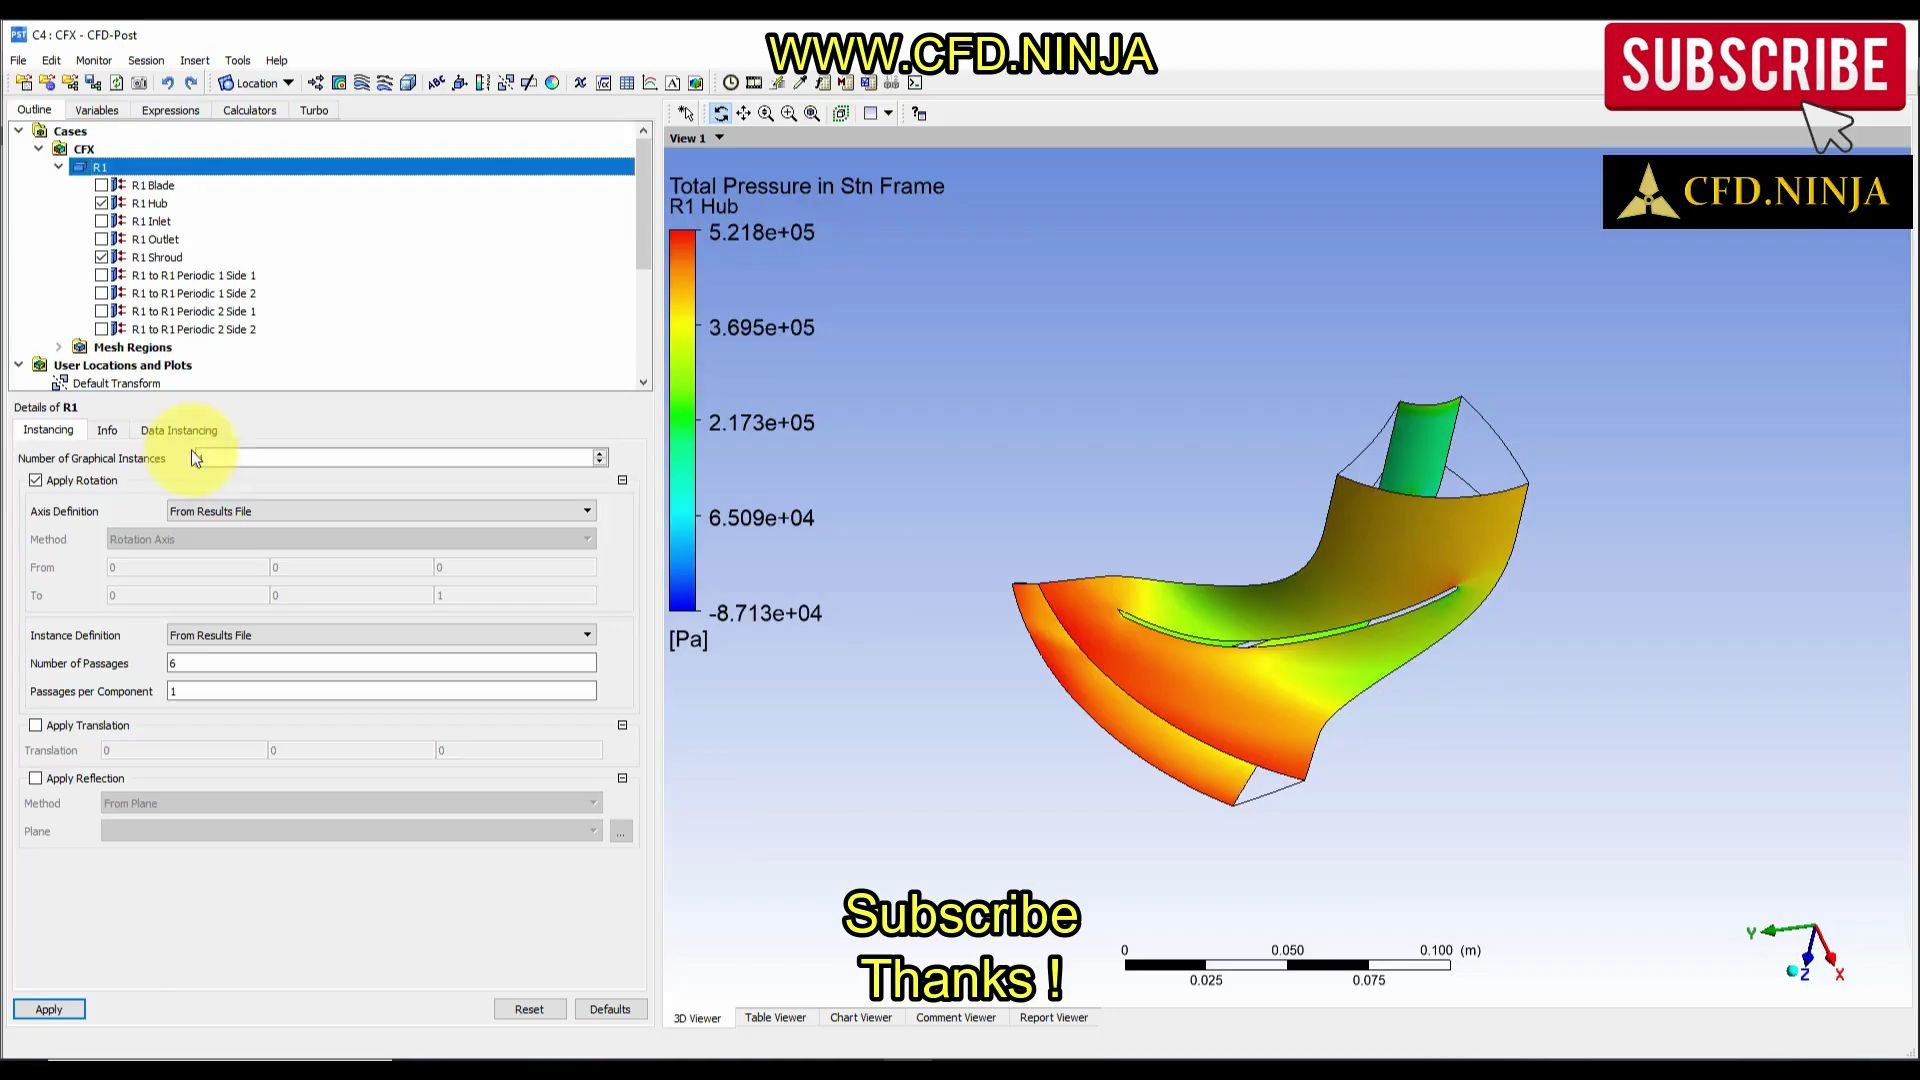Click the Defaults button

tap(610, 1009)
